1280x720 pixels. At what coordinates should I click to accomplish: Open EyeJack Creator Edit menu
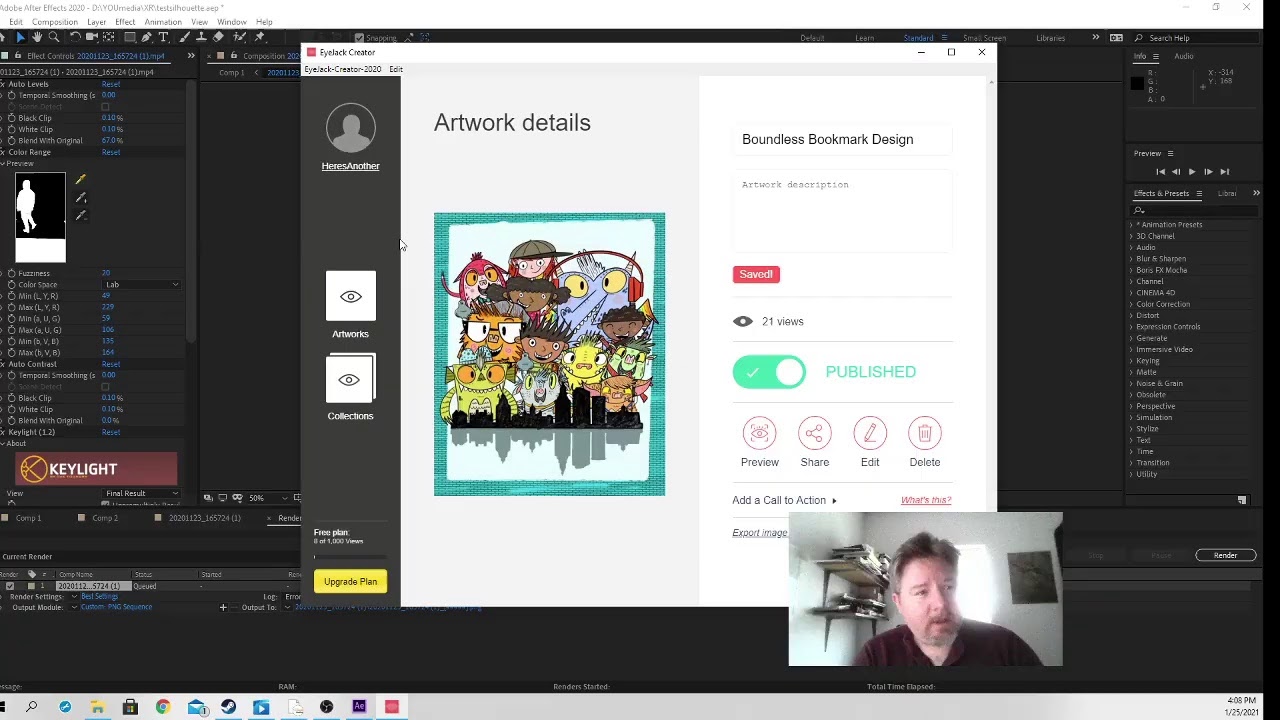396,69
